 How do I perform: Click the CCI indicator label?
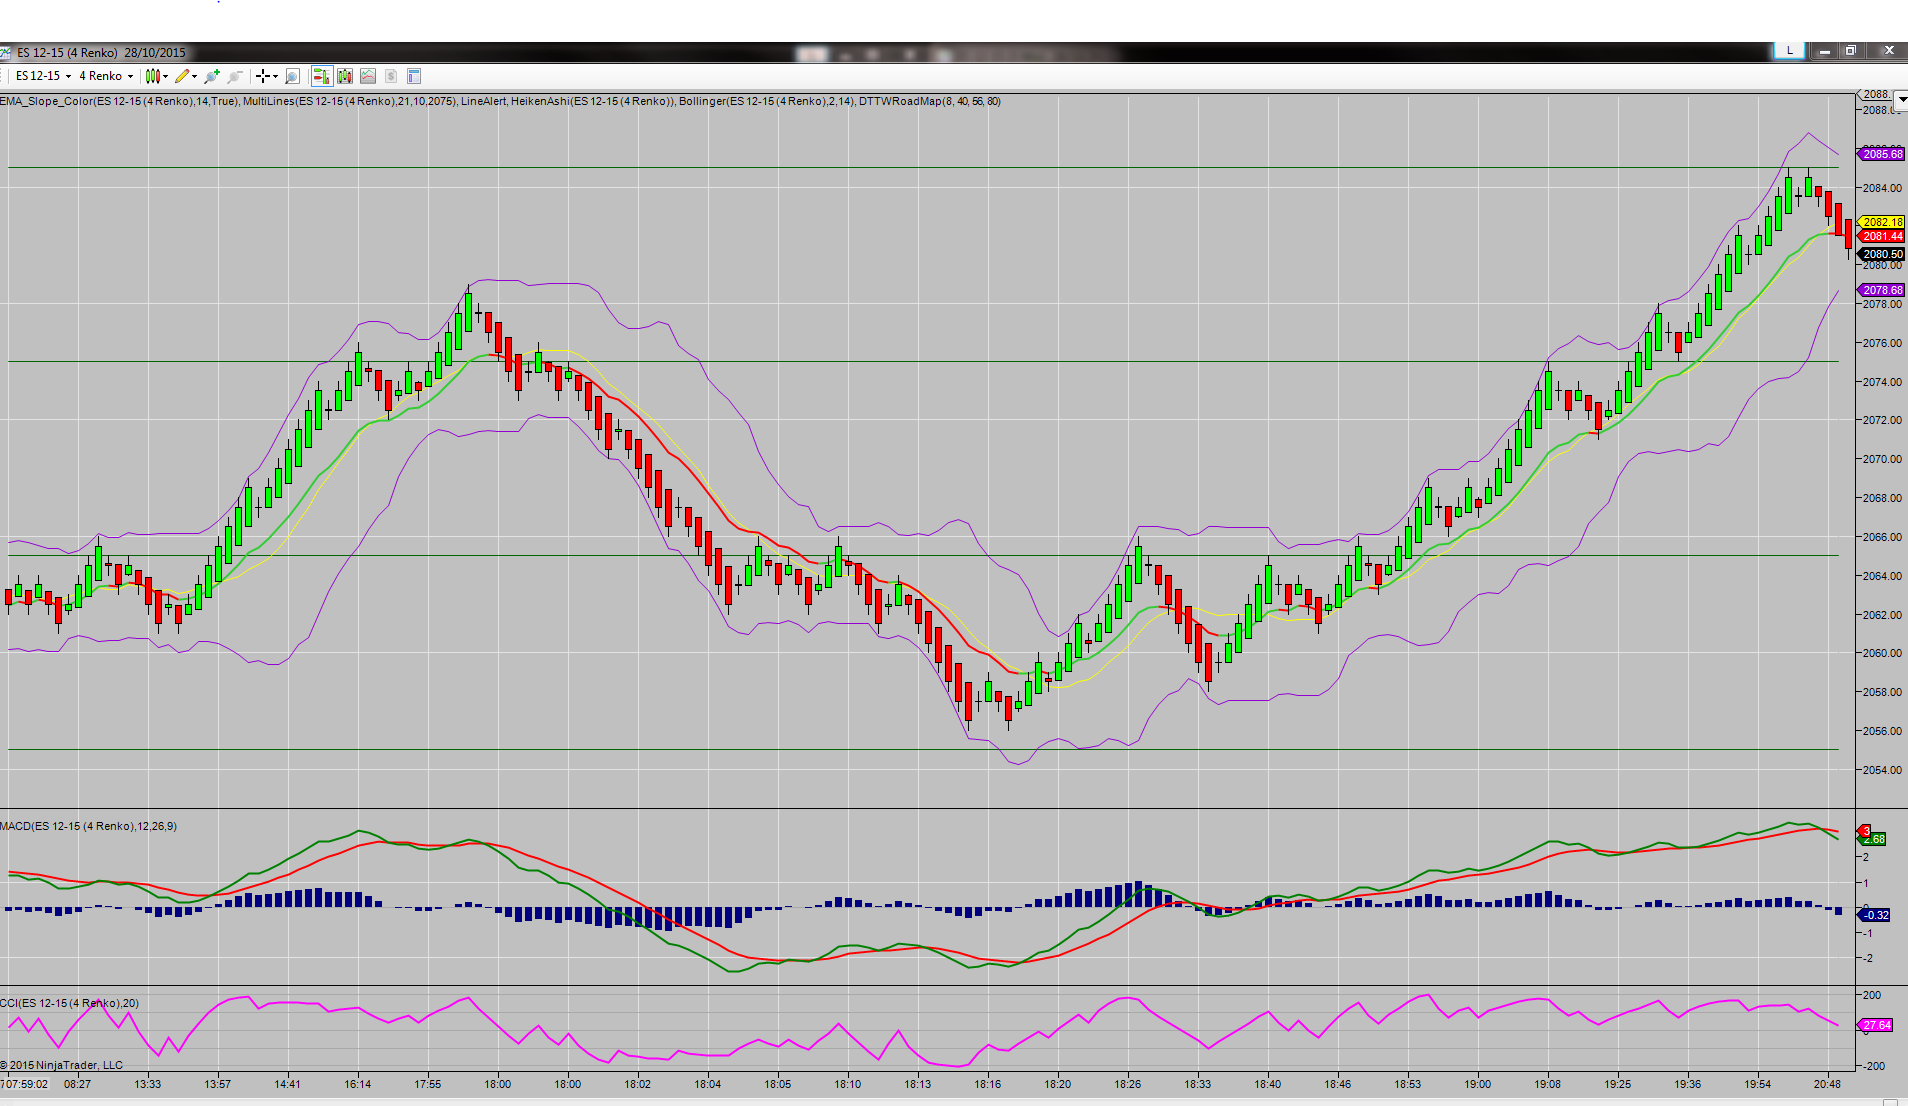tap(70, 1003)
